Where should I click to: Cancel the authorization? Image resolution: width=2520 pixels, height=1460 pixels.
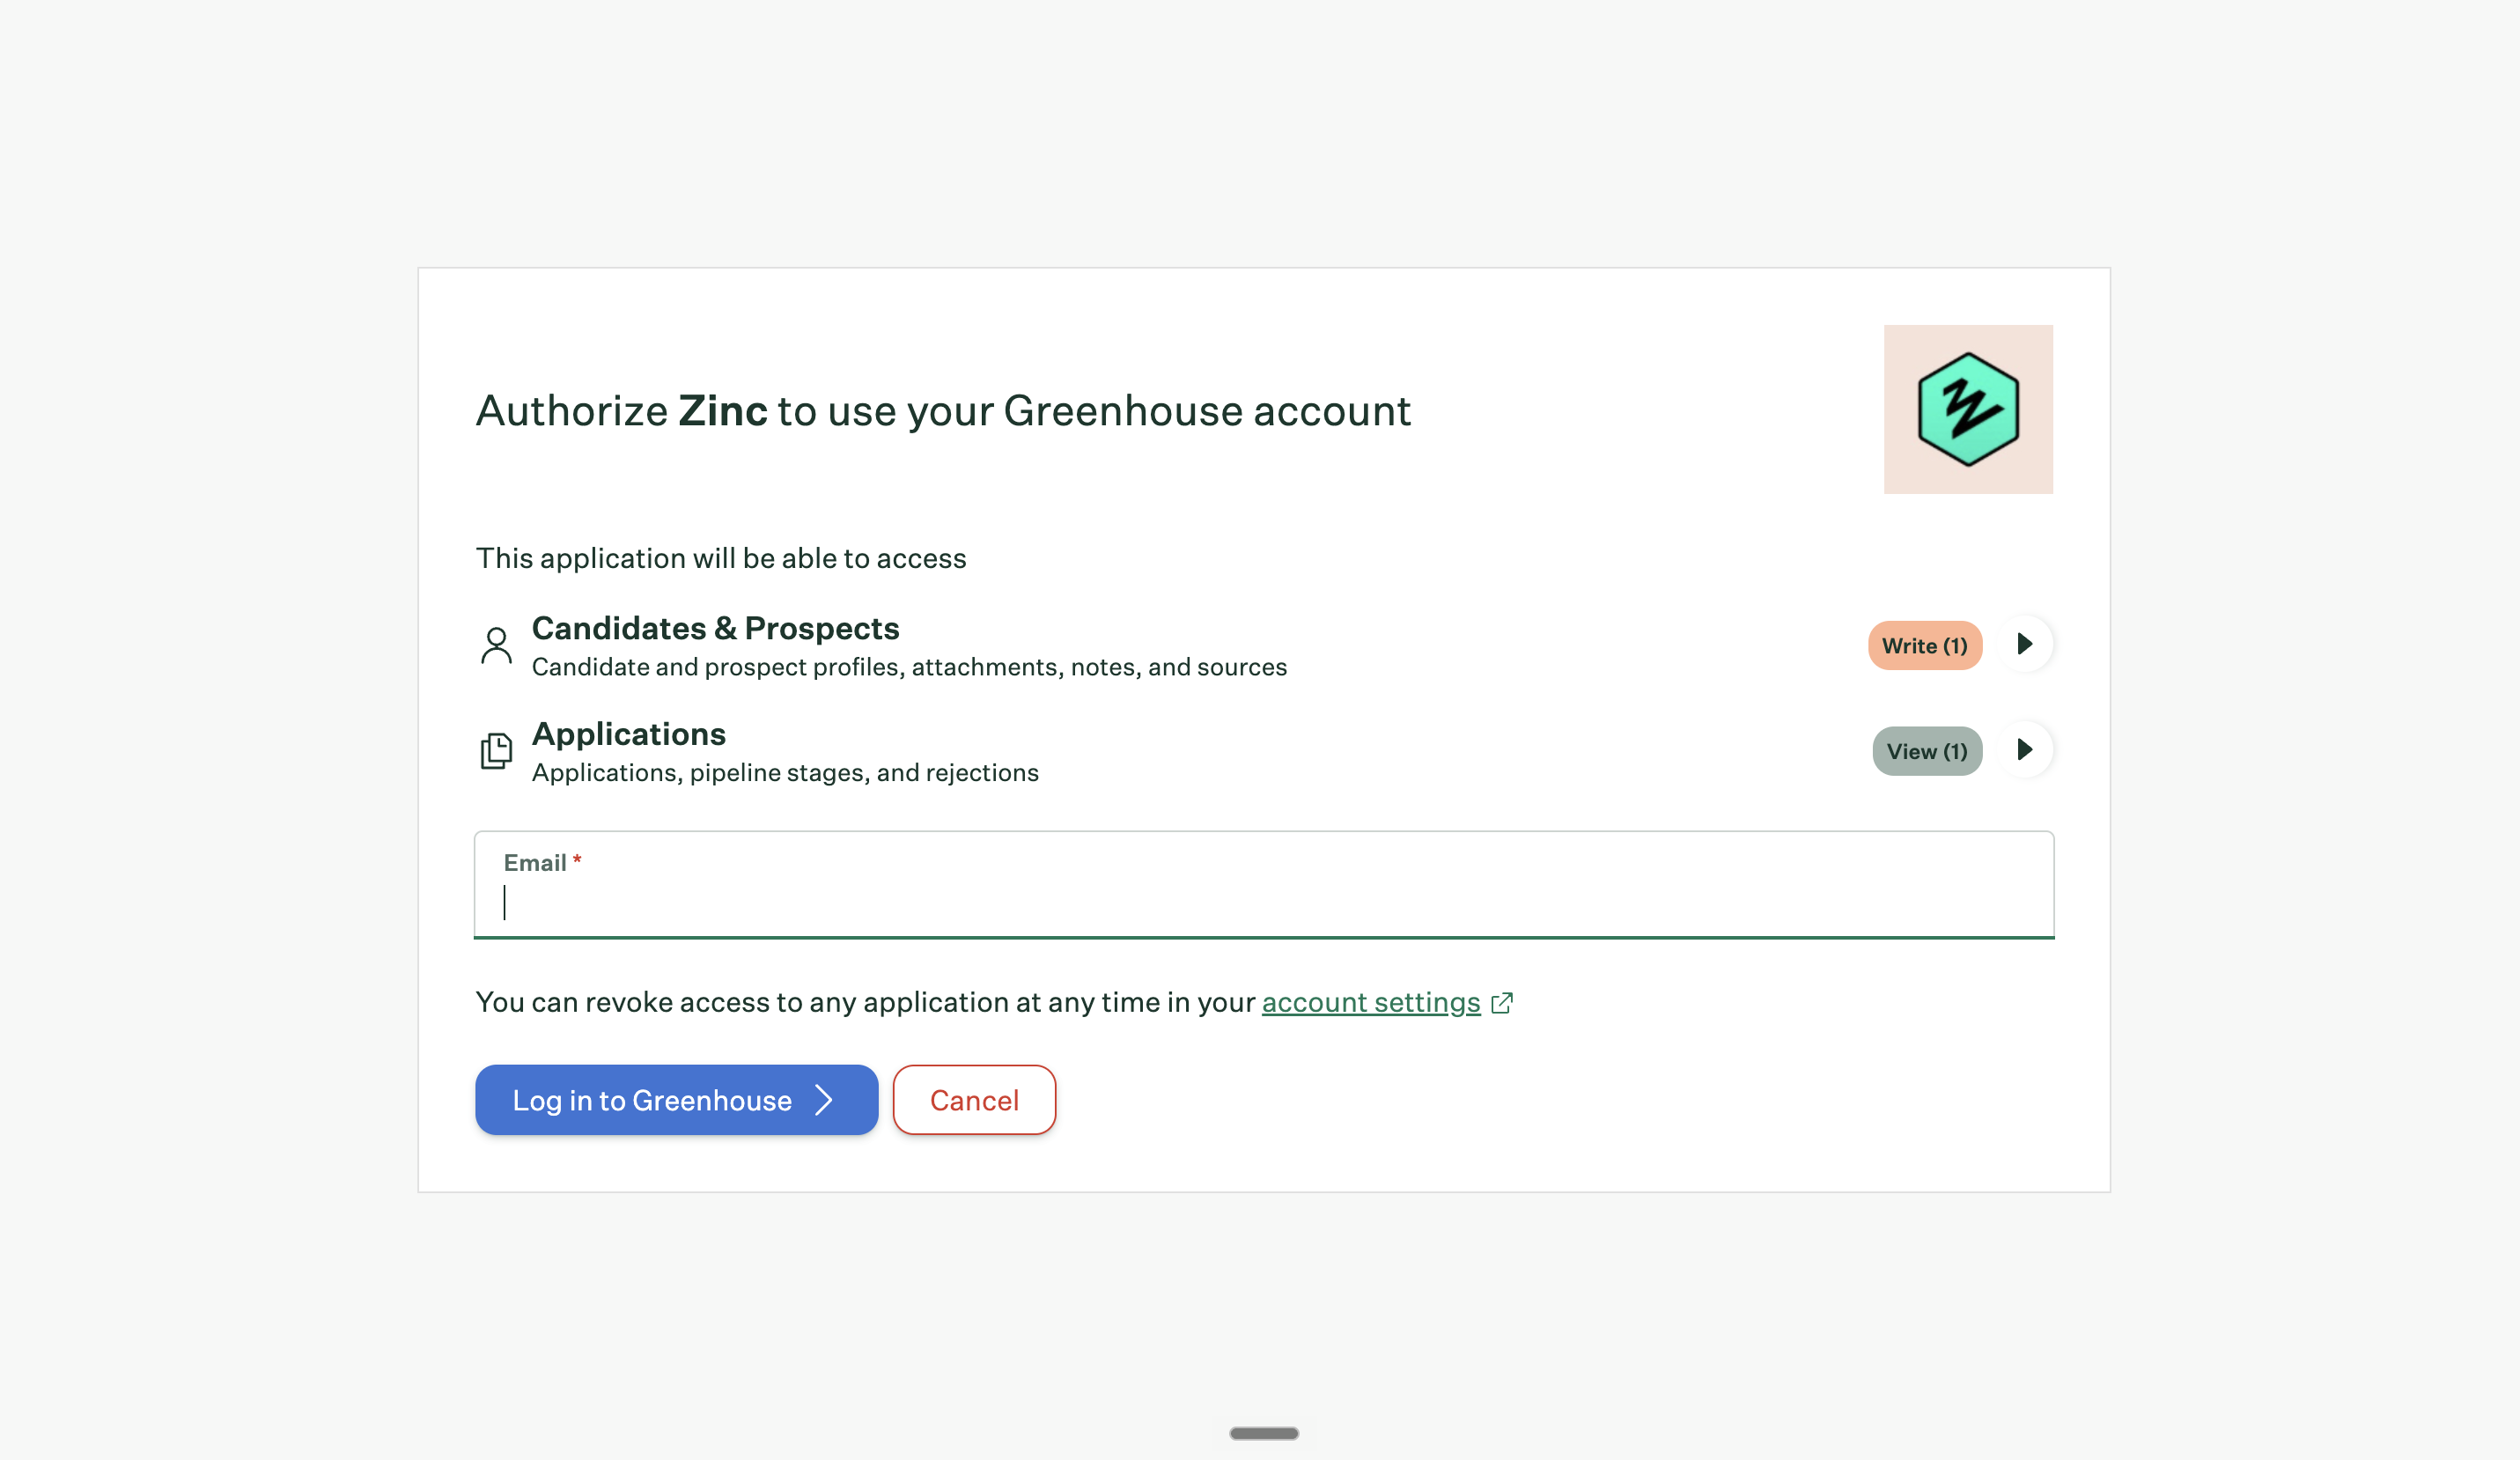[974, 1100]
